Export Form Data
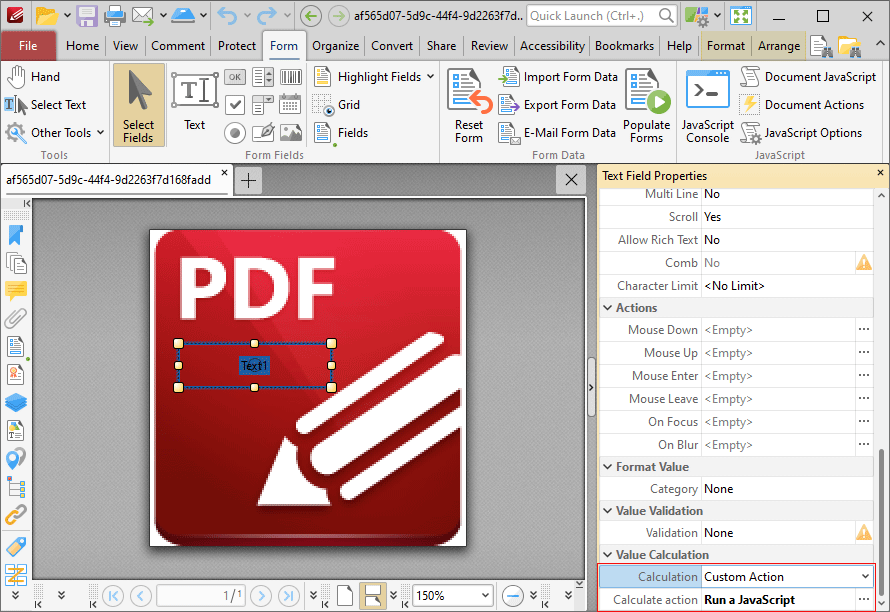Viewport: 890px width, 612px height. pos(557,104)
